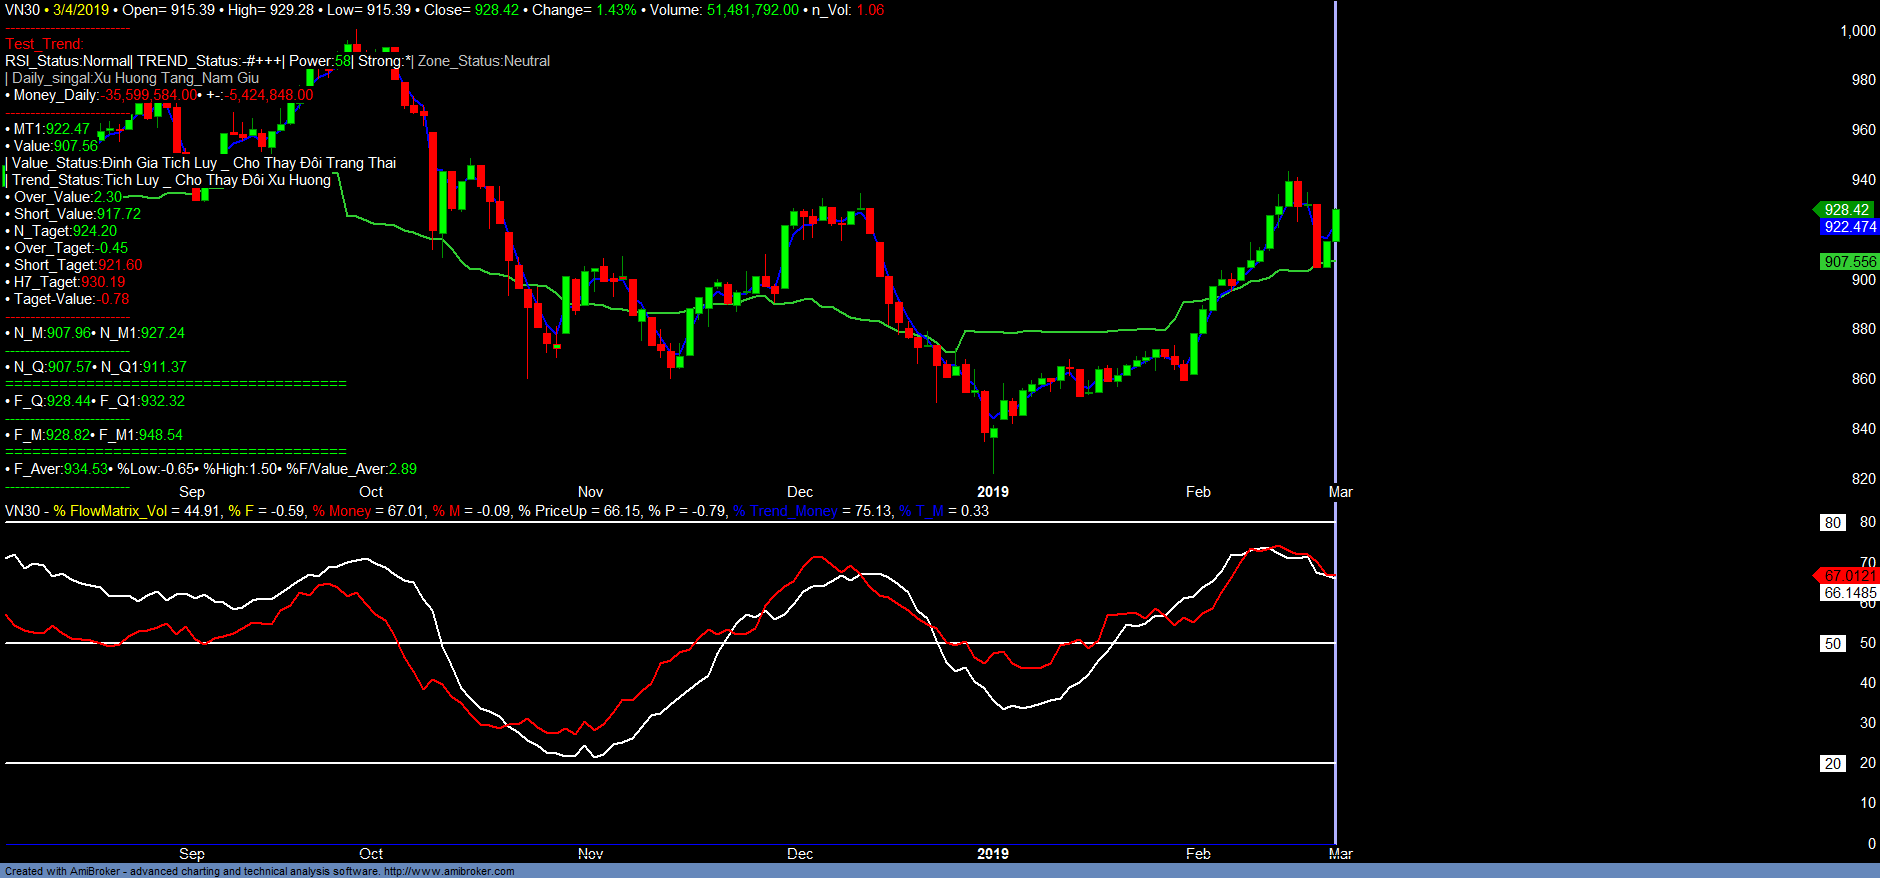Click Oct on the bottom indicator time axis

point(371,854)
